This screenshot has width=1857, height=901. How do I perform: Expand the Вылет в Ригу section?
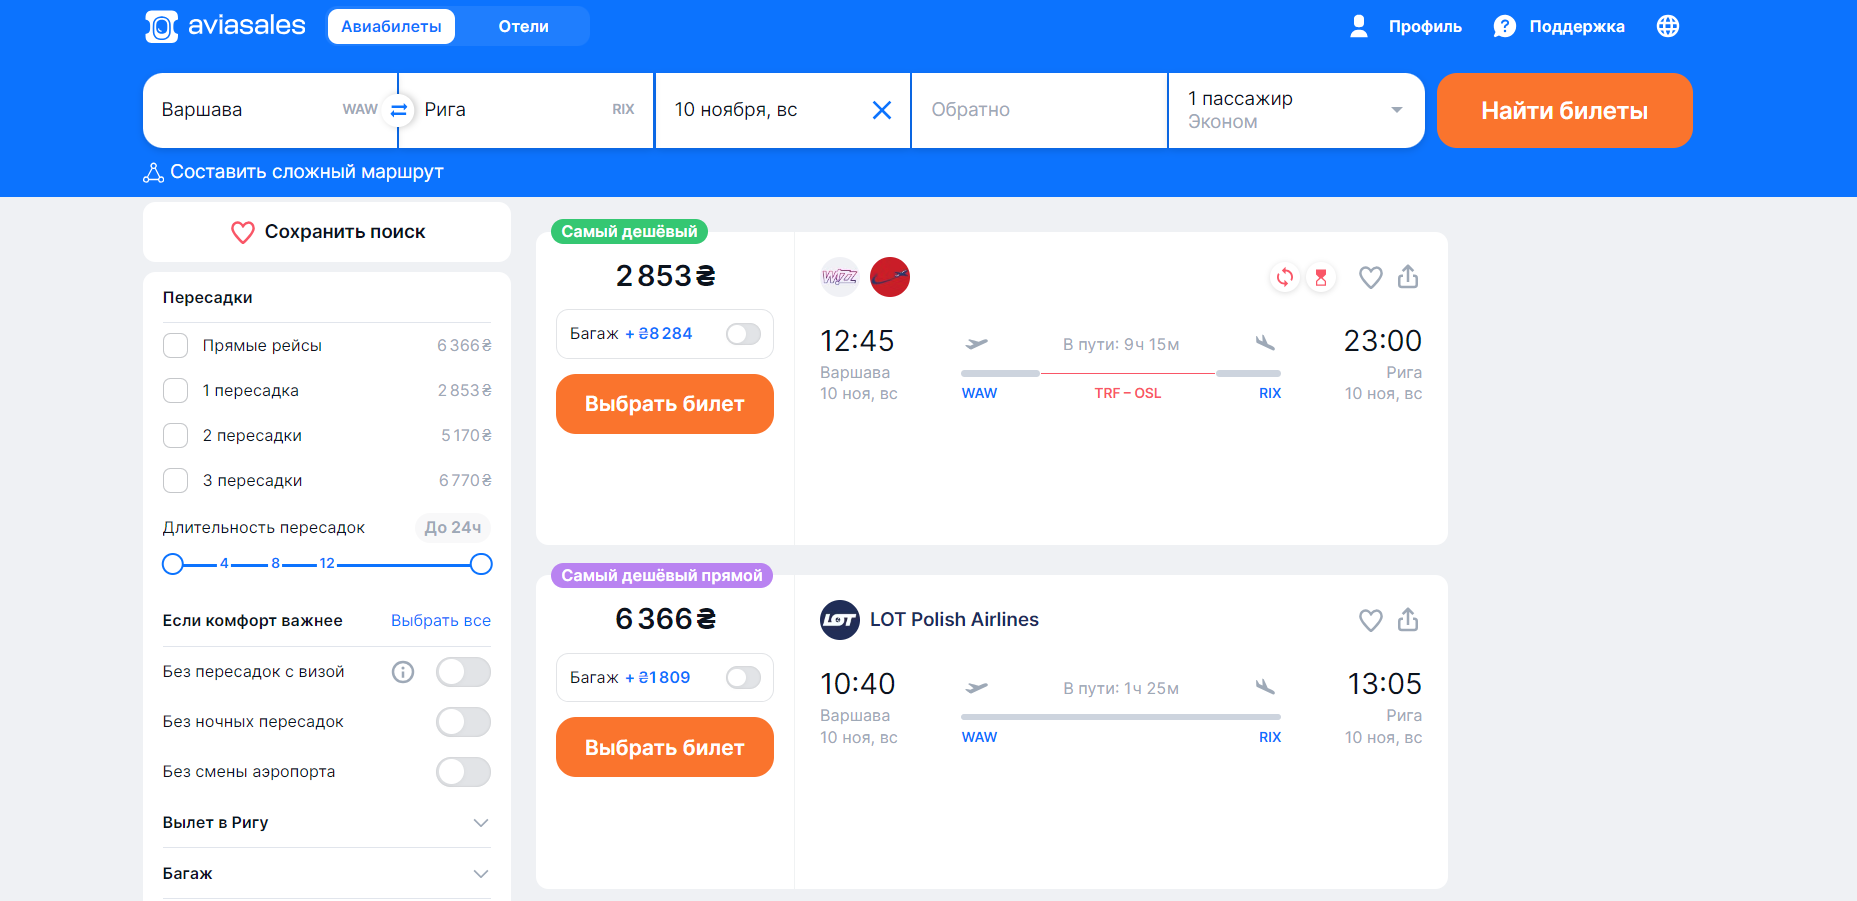click(x=326, y=823)
